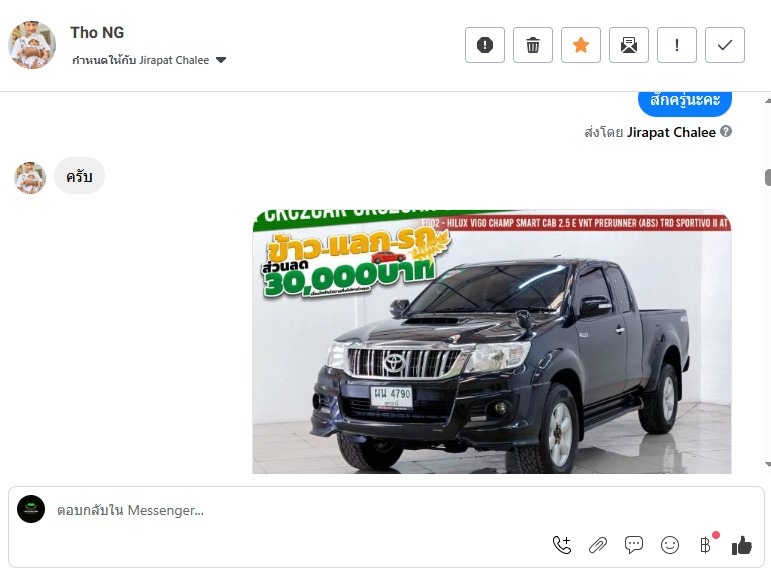The height and width of the screenshot is (573, 771).
Task: Mark conversation as unread envelope icon
Action: [628, 45]
